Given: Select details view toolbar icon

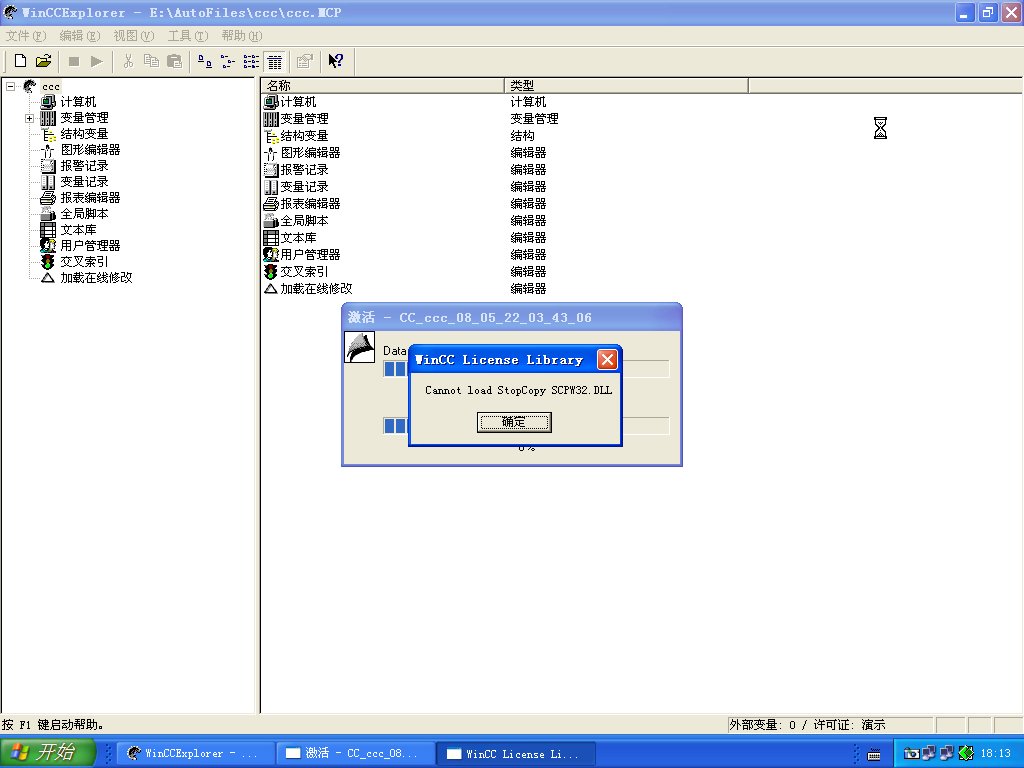Looking at the screenshot, I should (275, 61).
